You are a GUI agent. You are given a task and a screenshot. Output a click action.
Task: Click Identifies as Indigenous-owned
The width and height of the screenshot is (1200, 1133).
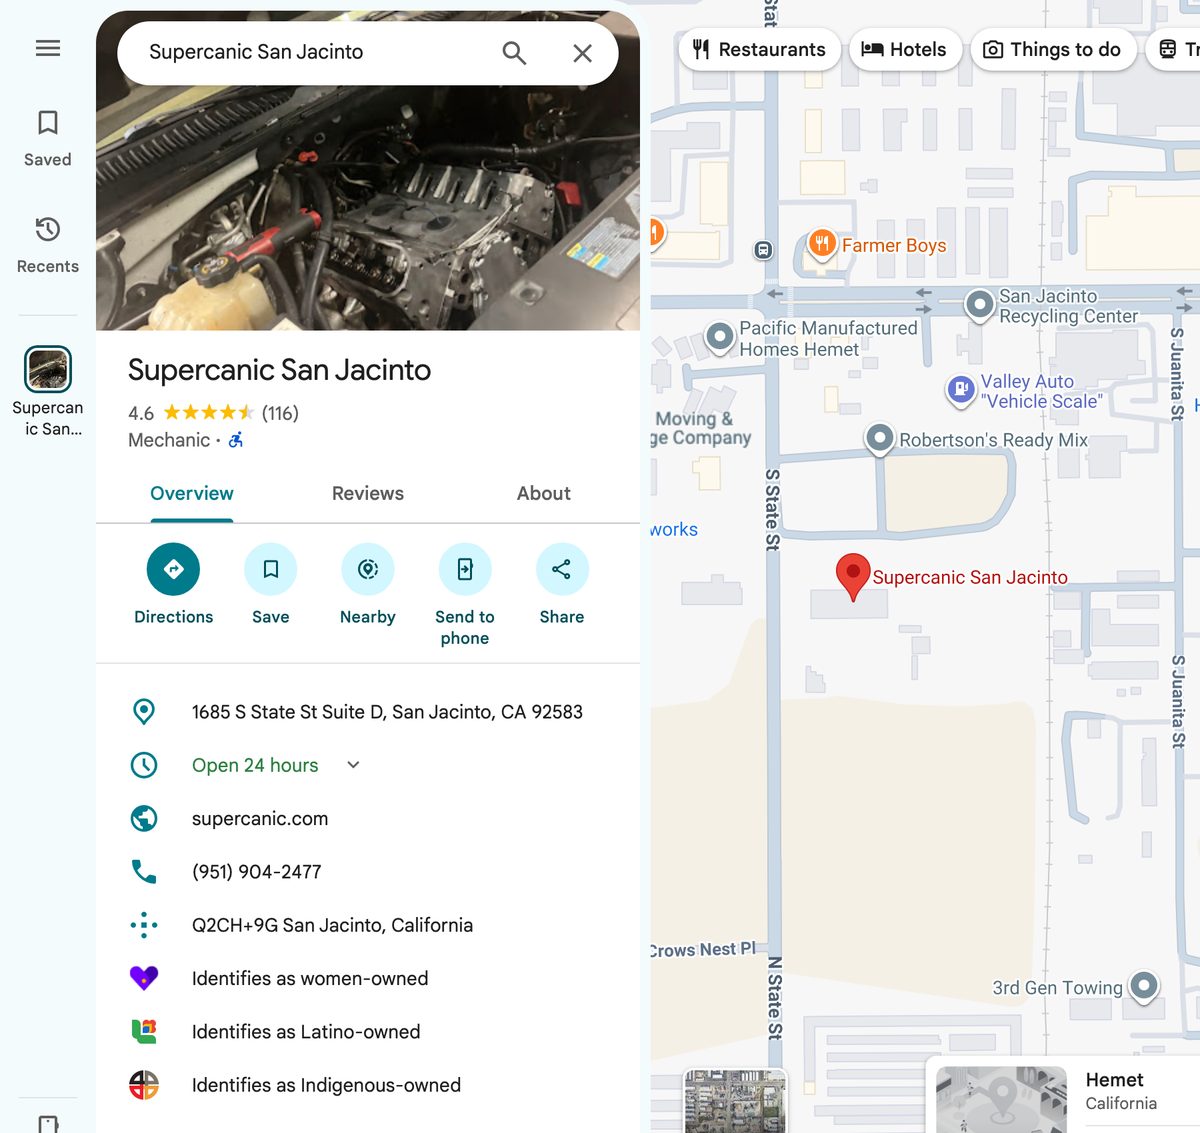326,1085
